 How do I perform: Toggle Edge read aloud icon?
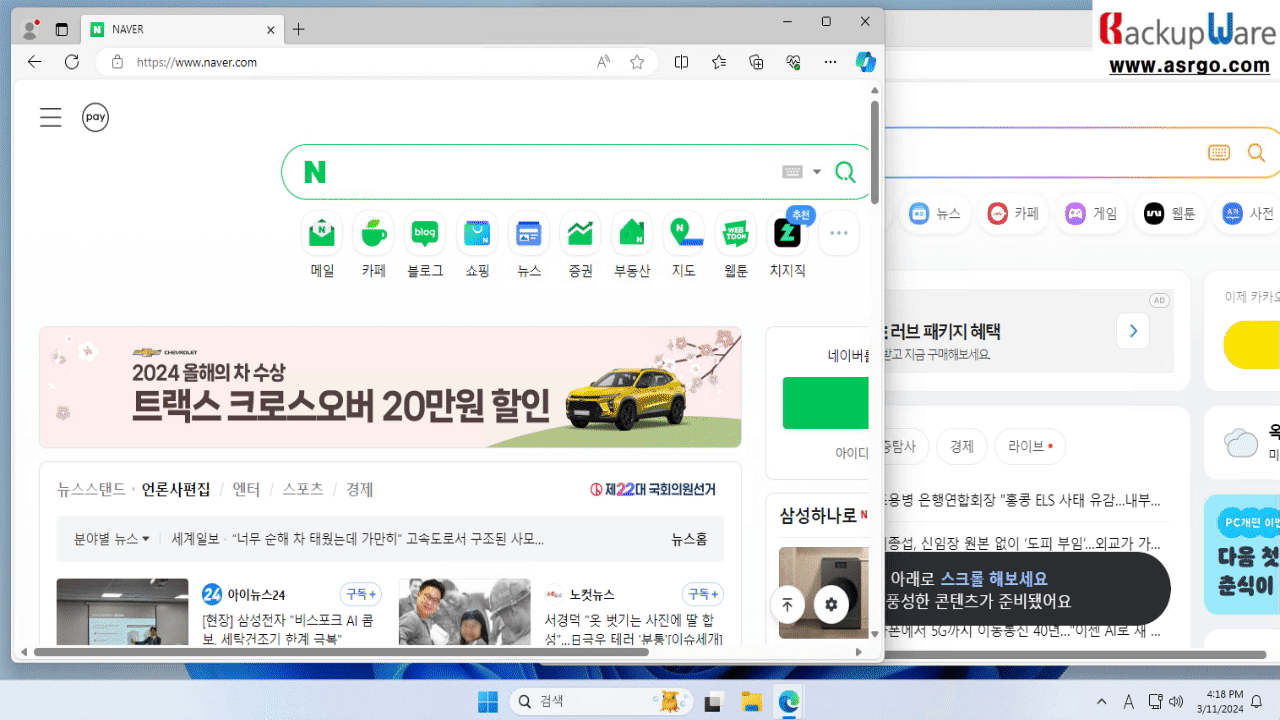(x=603, y=62)
